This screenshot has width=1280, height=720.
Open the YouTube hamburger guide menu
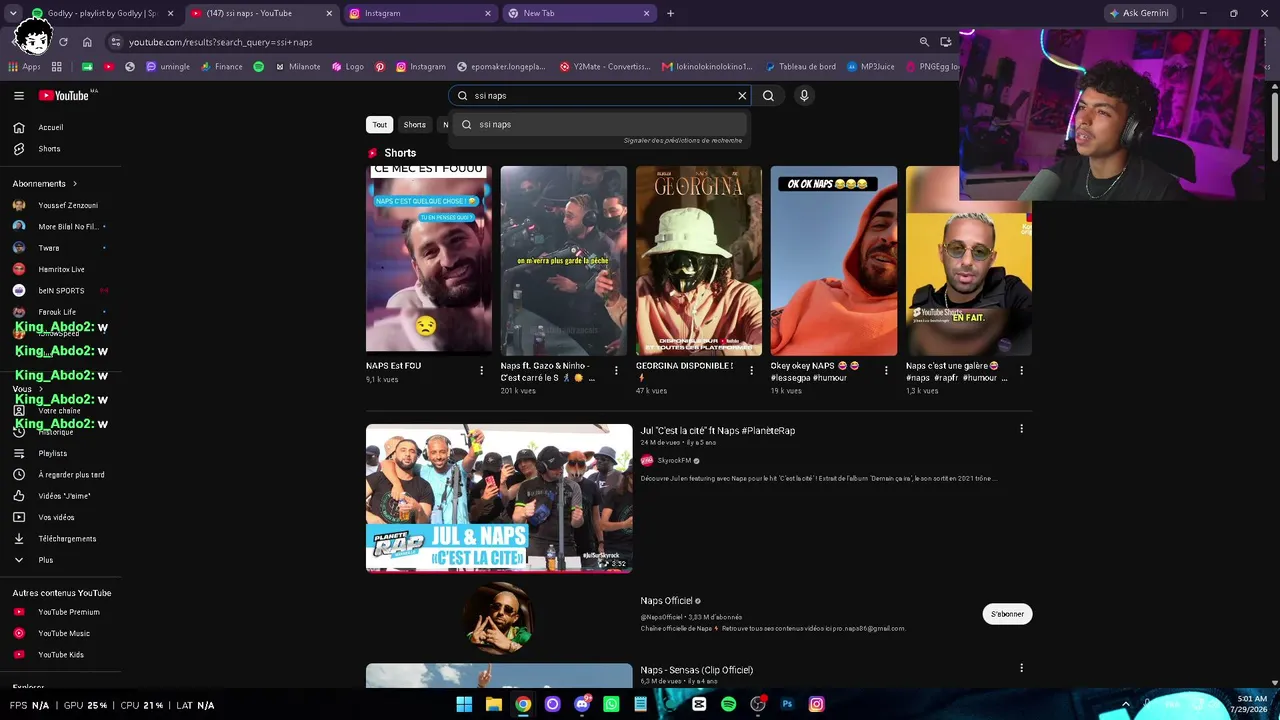click(19, 96)
